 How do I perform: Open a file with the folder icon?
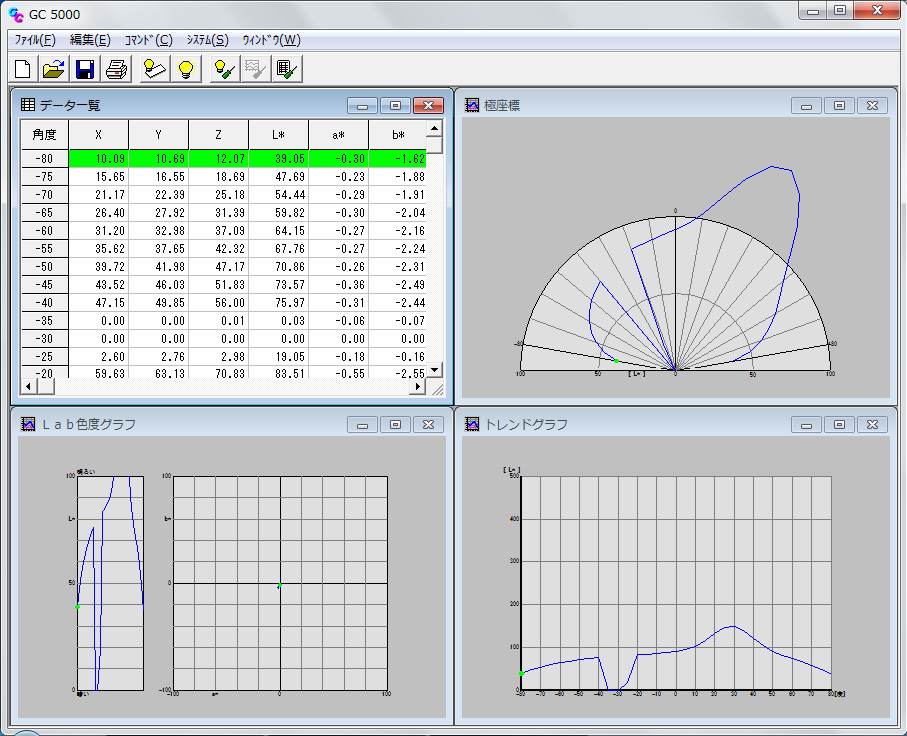tap(54, 69)
